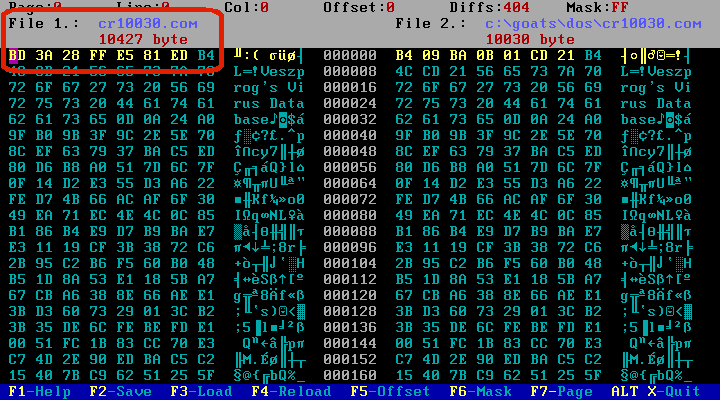Click ALT X-Quit label
720x400 pixels.
pos(656,391)
